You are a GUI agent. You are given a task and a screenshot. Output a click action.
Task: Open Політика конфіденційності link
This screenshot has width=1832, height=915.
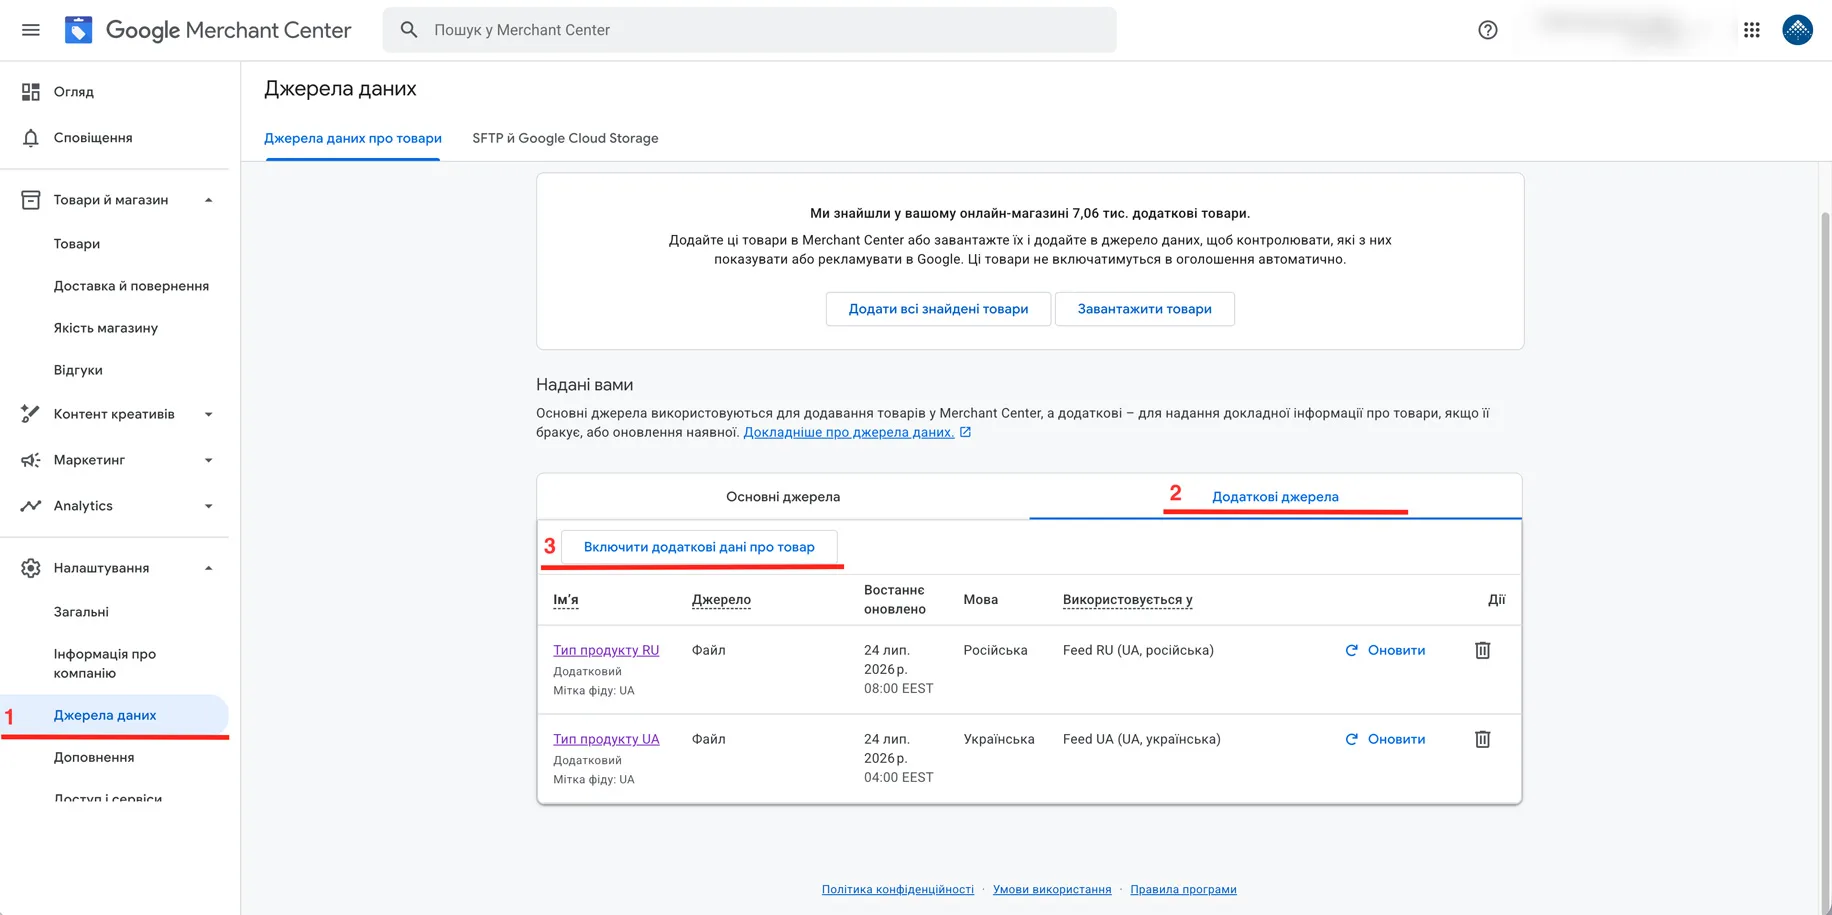pyautogui.click(x=898, y=889)
